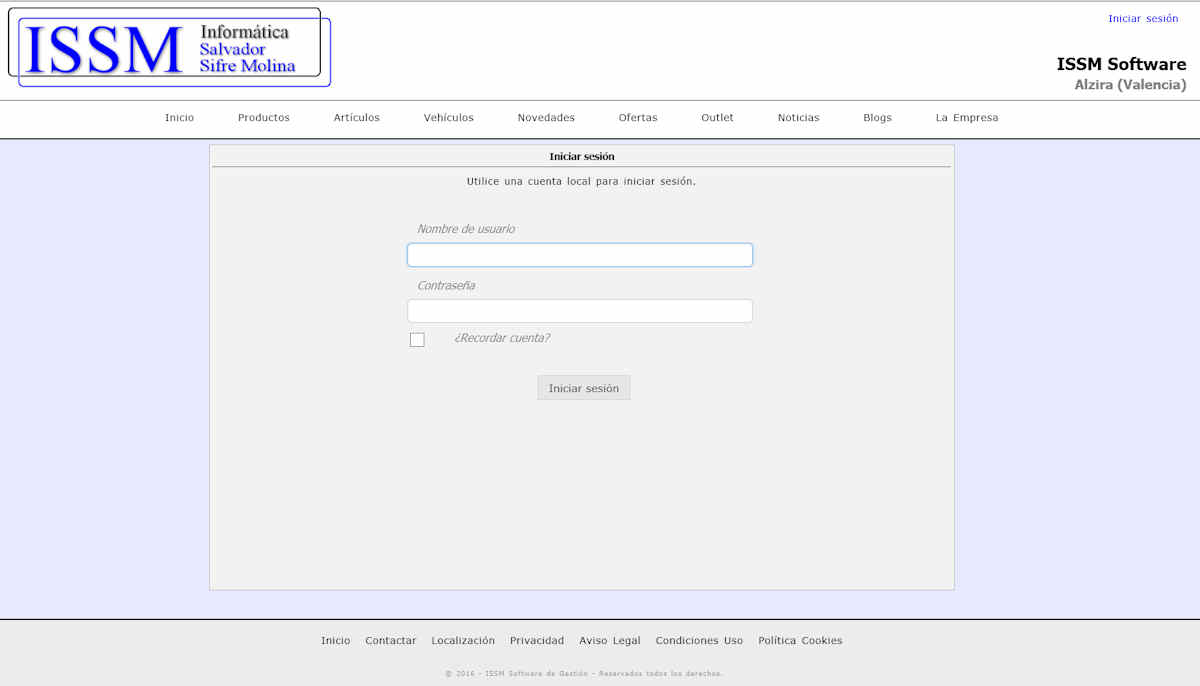Visit the Localización page

pyautogui.click(x=463, y=640)
